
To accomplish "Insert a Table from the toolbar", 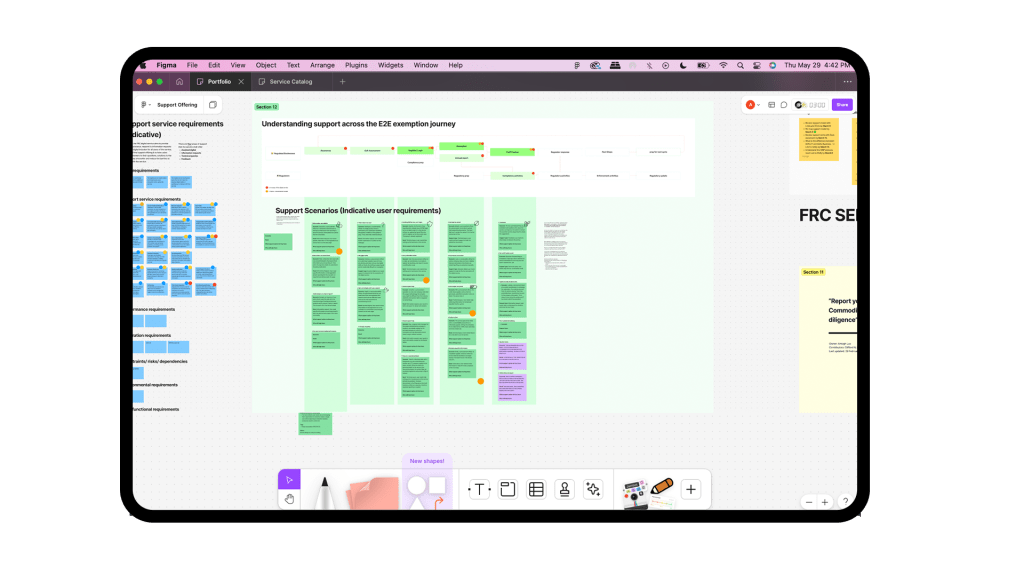I will [536, 489].
